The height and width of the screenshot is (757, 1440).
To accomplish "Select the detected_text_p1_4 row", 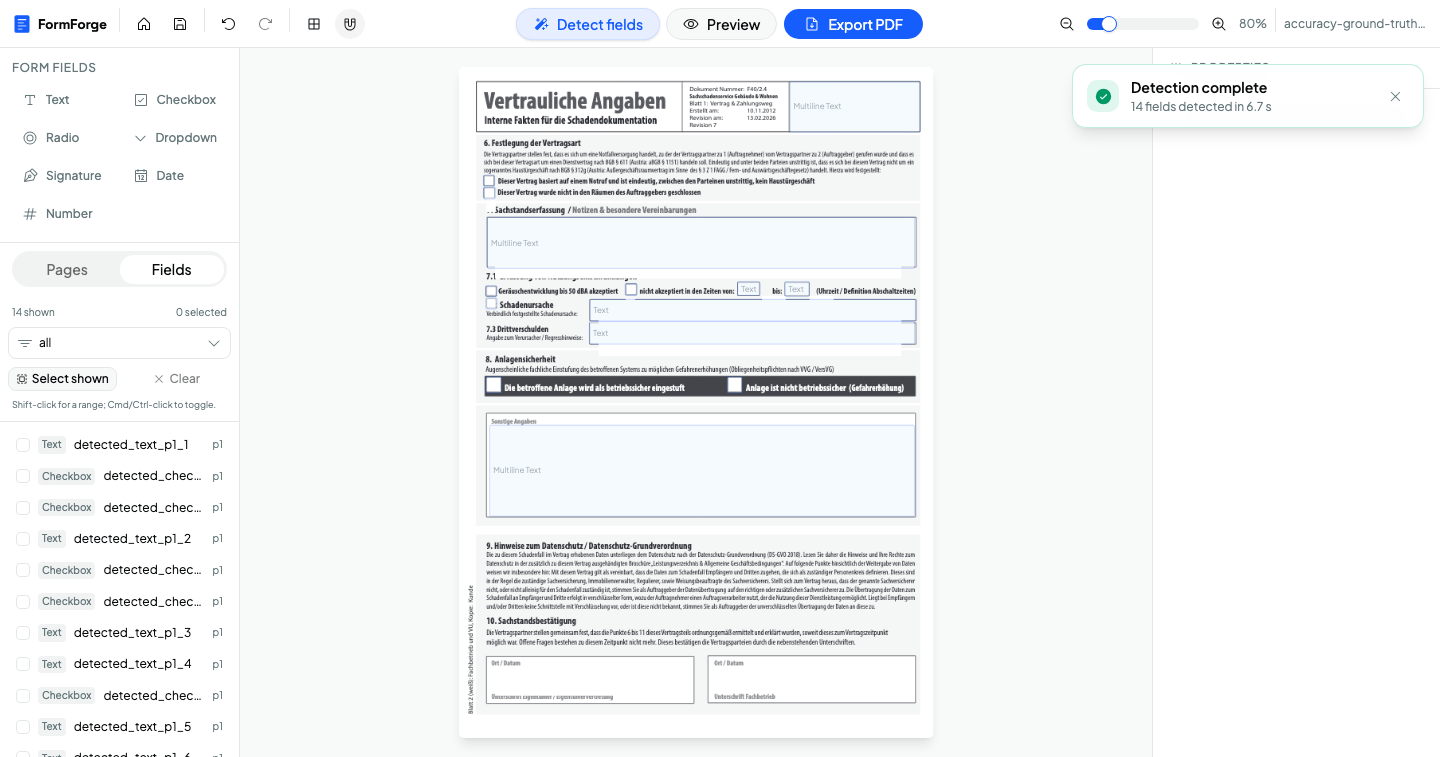I will click(119, 664).
